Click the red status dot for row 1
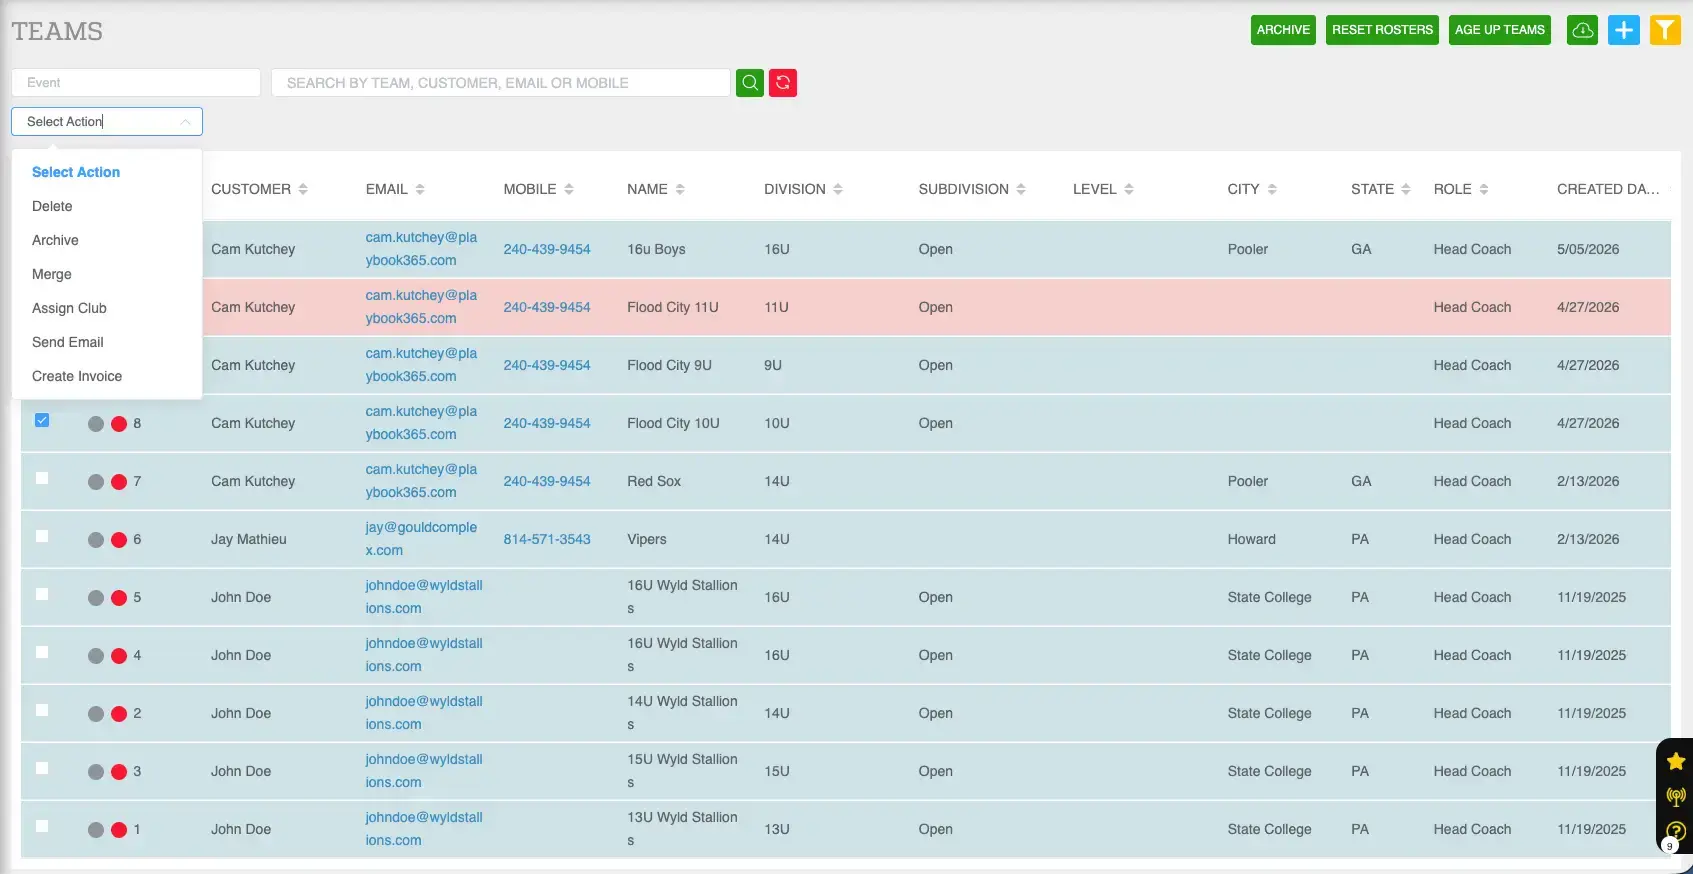 [119, 830]
